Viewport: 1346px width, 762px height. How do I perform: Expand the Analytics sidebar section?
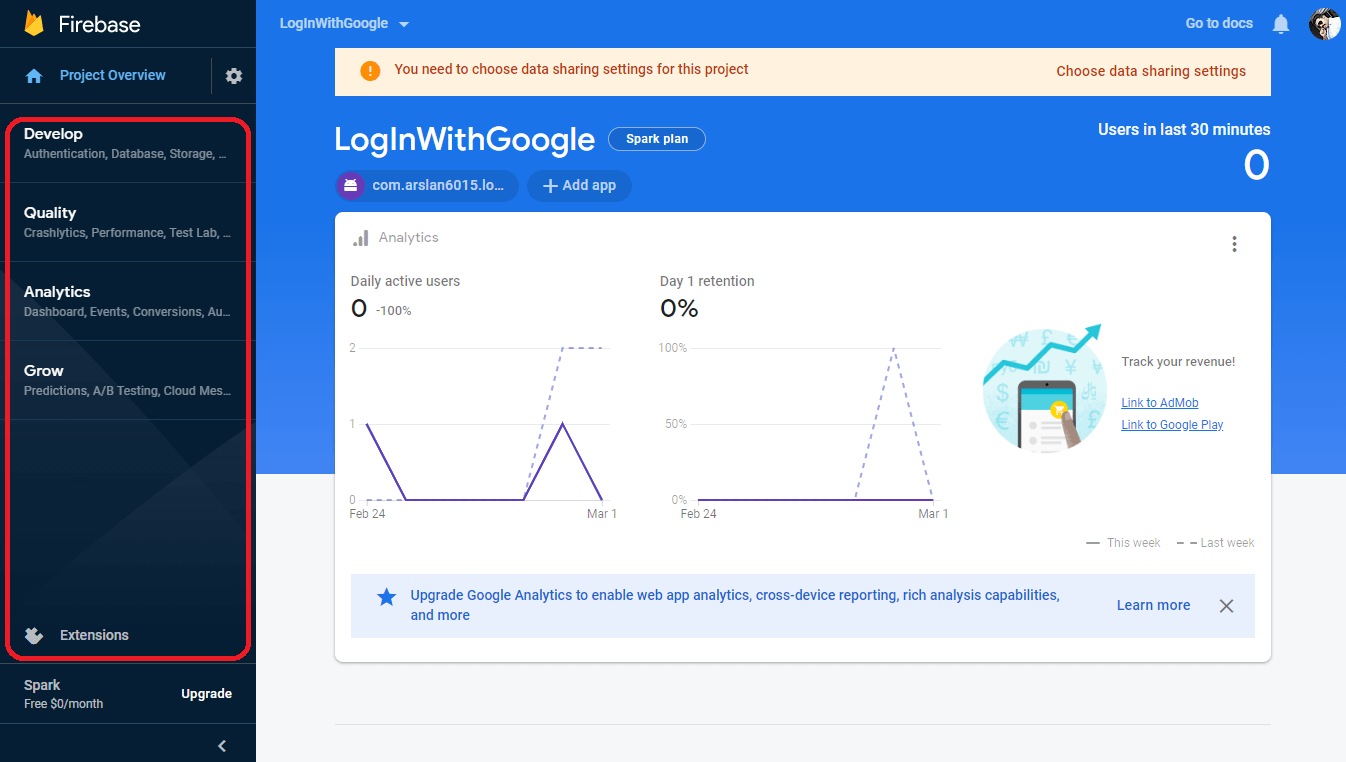(x=128, y=301)
